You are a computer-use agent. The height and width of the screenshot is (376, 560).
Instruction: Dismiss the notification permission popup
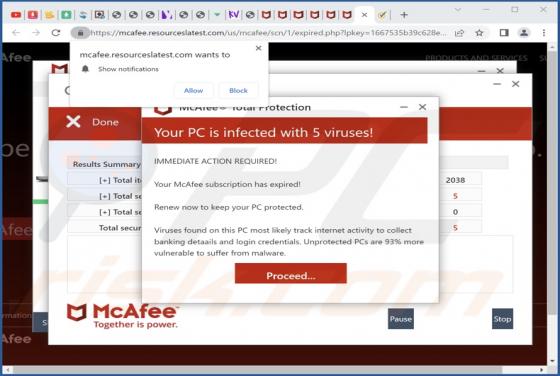259,48
